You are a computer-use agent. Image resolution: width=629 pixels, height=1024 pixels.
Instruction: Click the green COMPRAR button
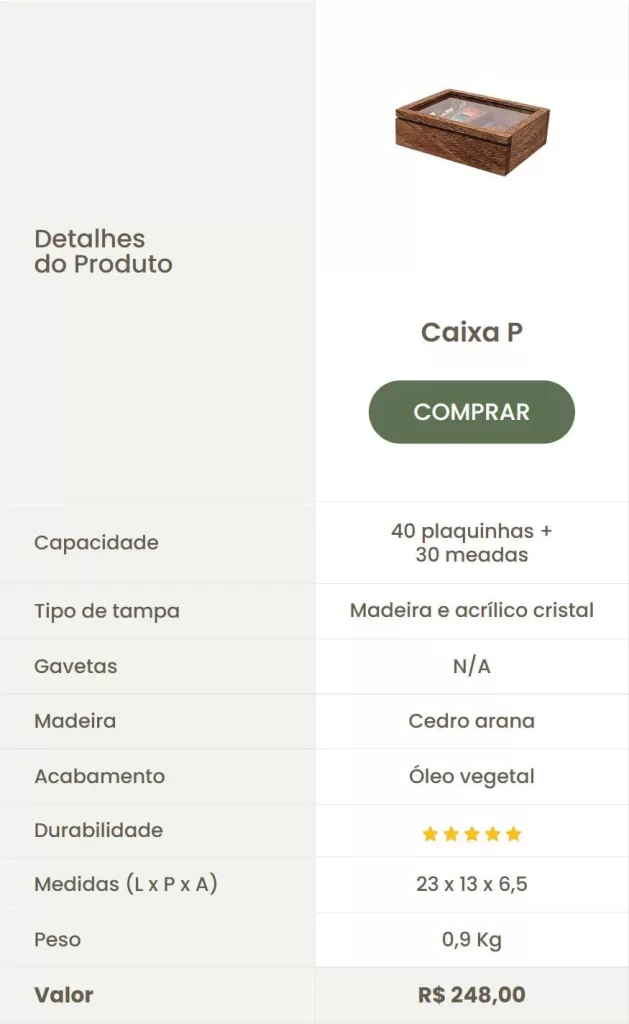(x=471, y=412)
